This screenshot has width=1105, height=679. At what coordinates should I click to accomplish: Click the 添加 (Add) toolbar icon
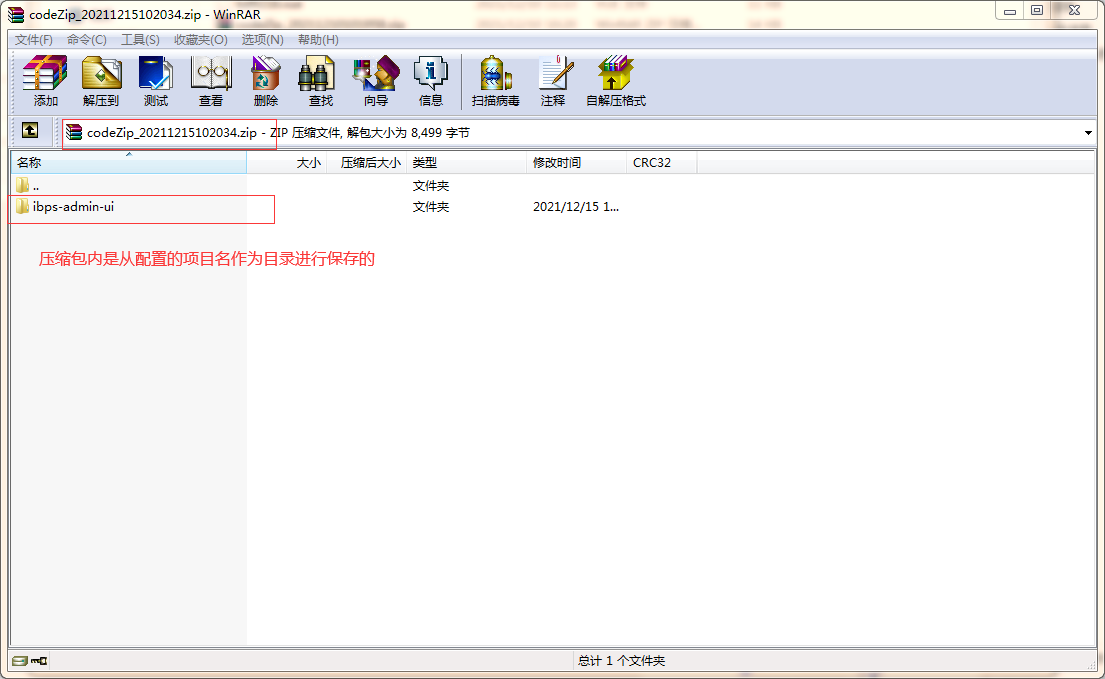click(x=45, y=81)
